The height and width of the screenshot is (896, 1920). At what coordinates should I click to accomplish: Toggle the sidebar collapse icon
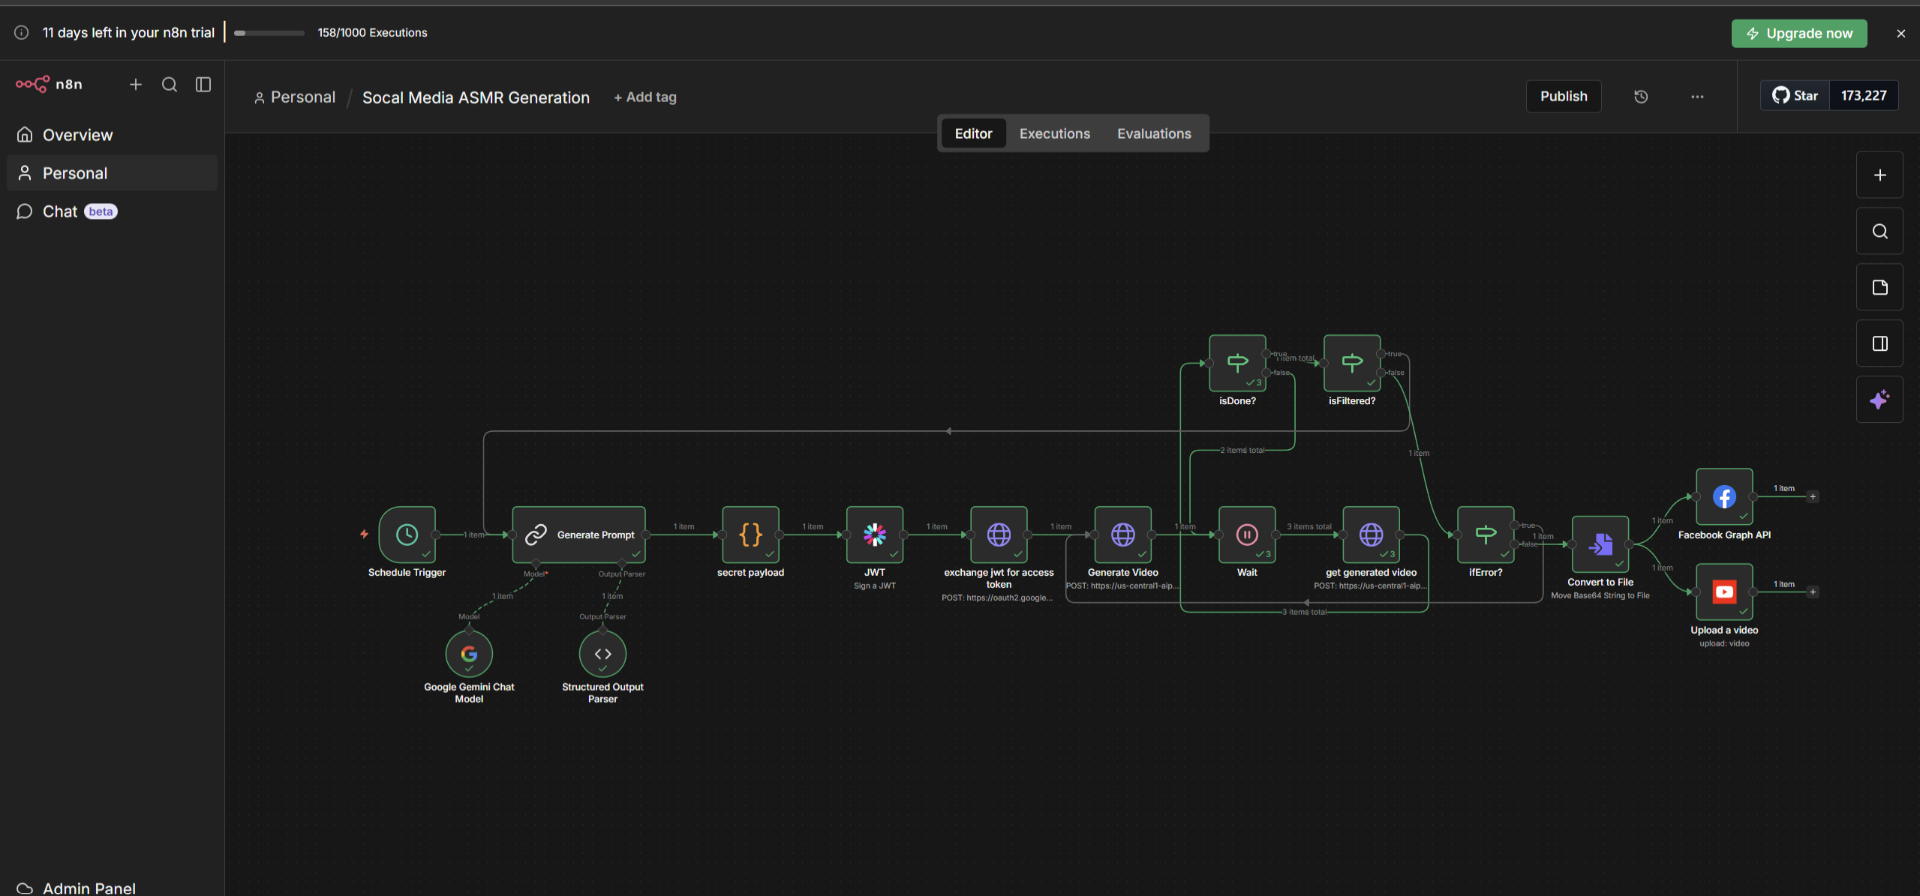tap(203, 85)
